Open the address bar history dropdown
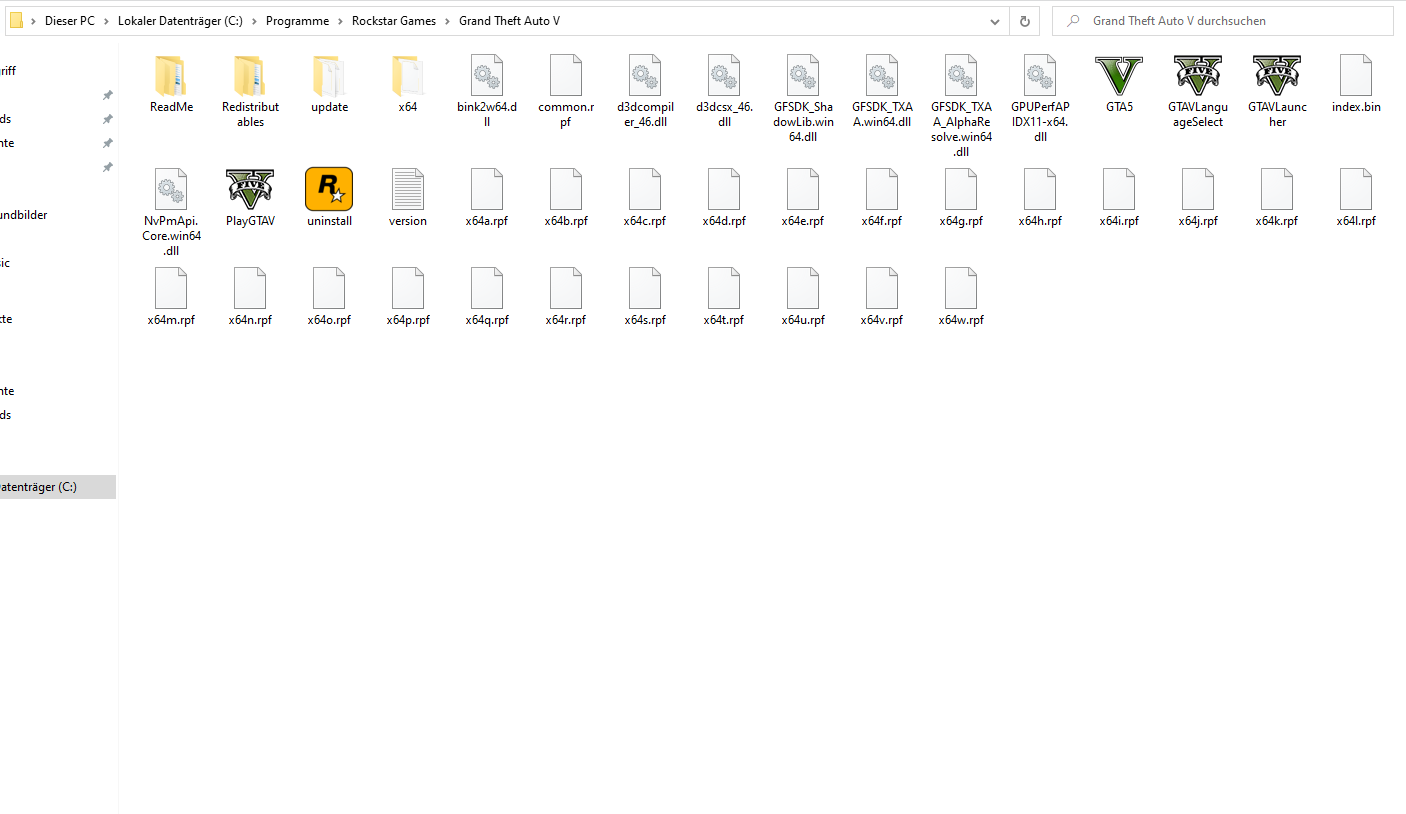This screenshot has height=814, width=1406. pyautogui.click(x=994, y=20)
